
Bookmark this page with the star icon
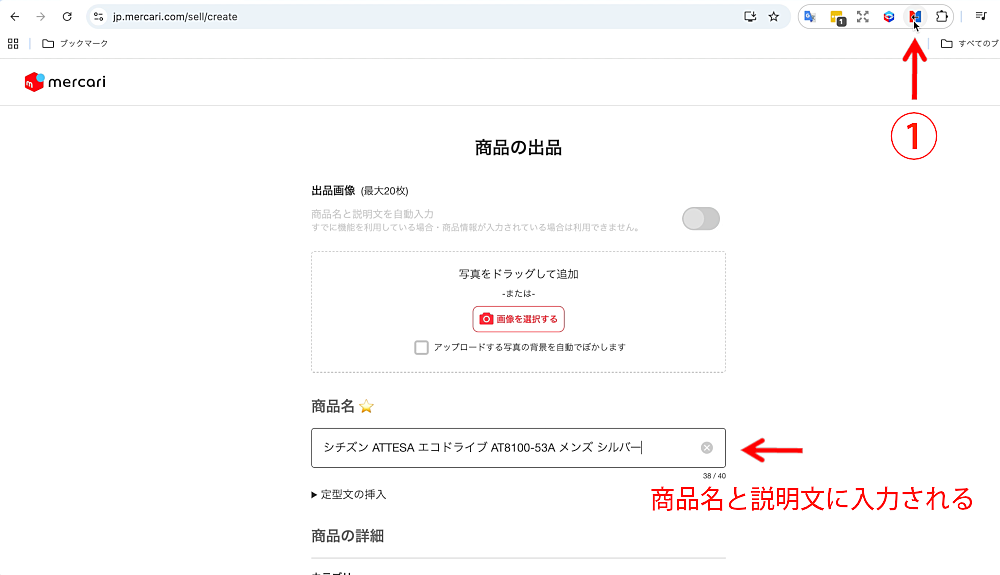774,17
